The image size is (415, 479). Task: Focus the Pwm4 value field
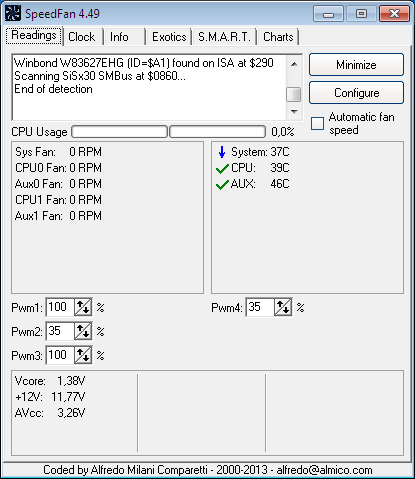260,307
